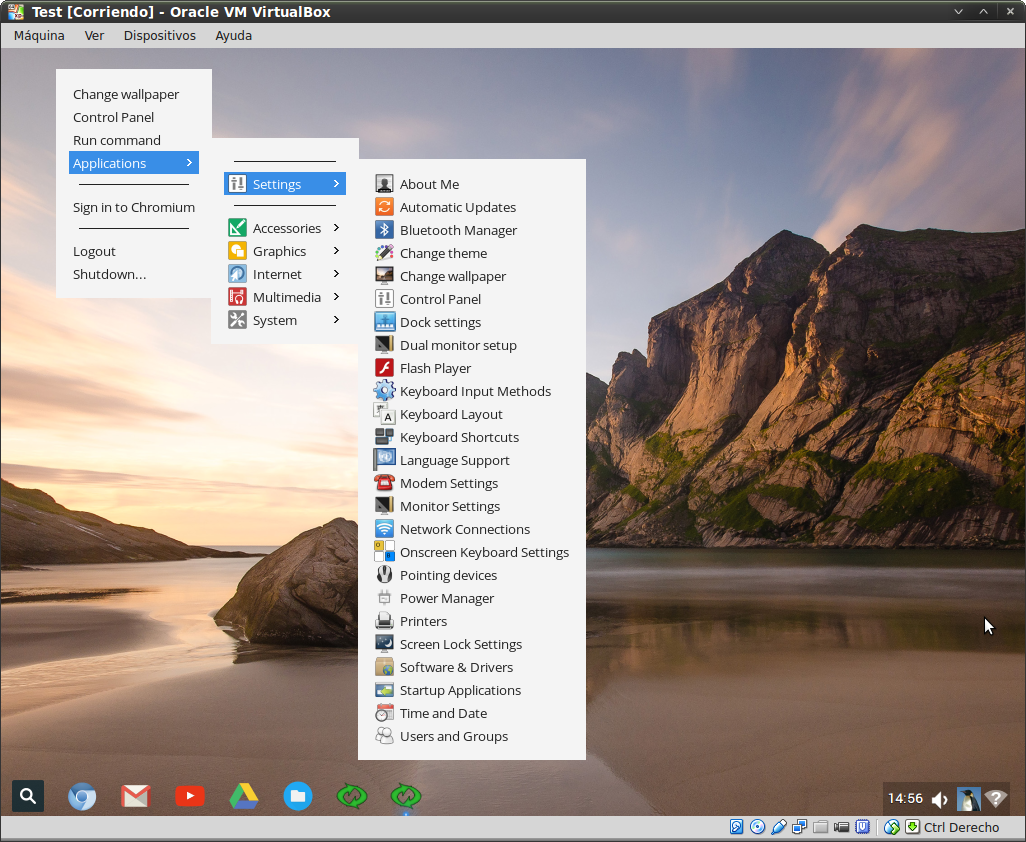This screenshot has width=1026, height=842.
Task: Open the Dispositivos menu in VirtualBox
Action: [x=159, y=35]
